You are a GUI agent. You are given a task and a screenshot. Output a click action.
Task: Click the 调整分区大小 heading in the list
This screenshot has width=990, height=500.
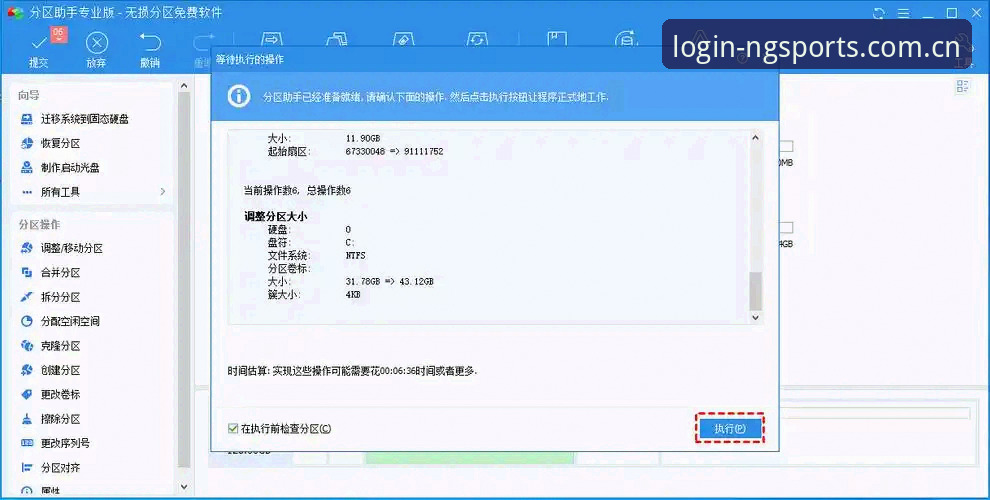[x=276, y=217]
